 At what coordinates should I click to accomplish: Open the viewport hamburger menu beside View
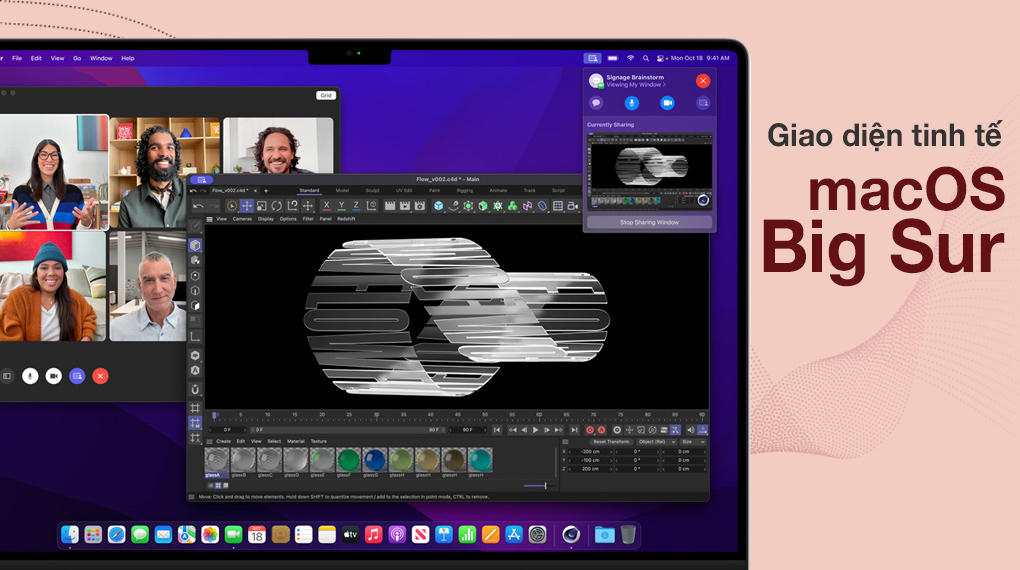click(x=209, y=219)
